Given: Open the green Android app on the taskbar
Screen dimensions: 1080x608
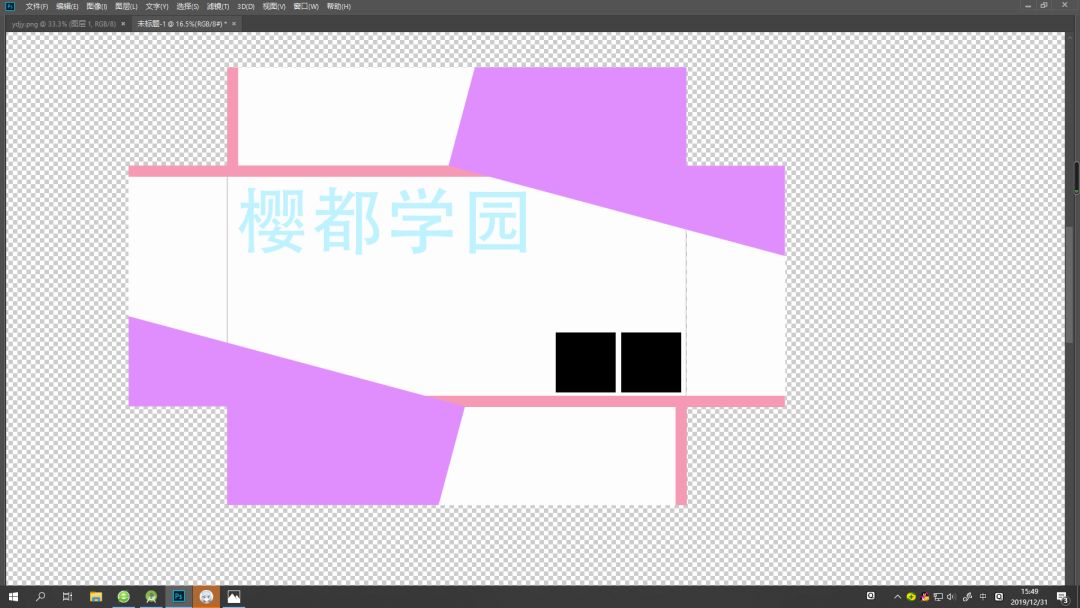Looking at the screenshot, I should [151, 596].
